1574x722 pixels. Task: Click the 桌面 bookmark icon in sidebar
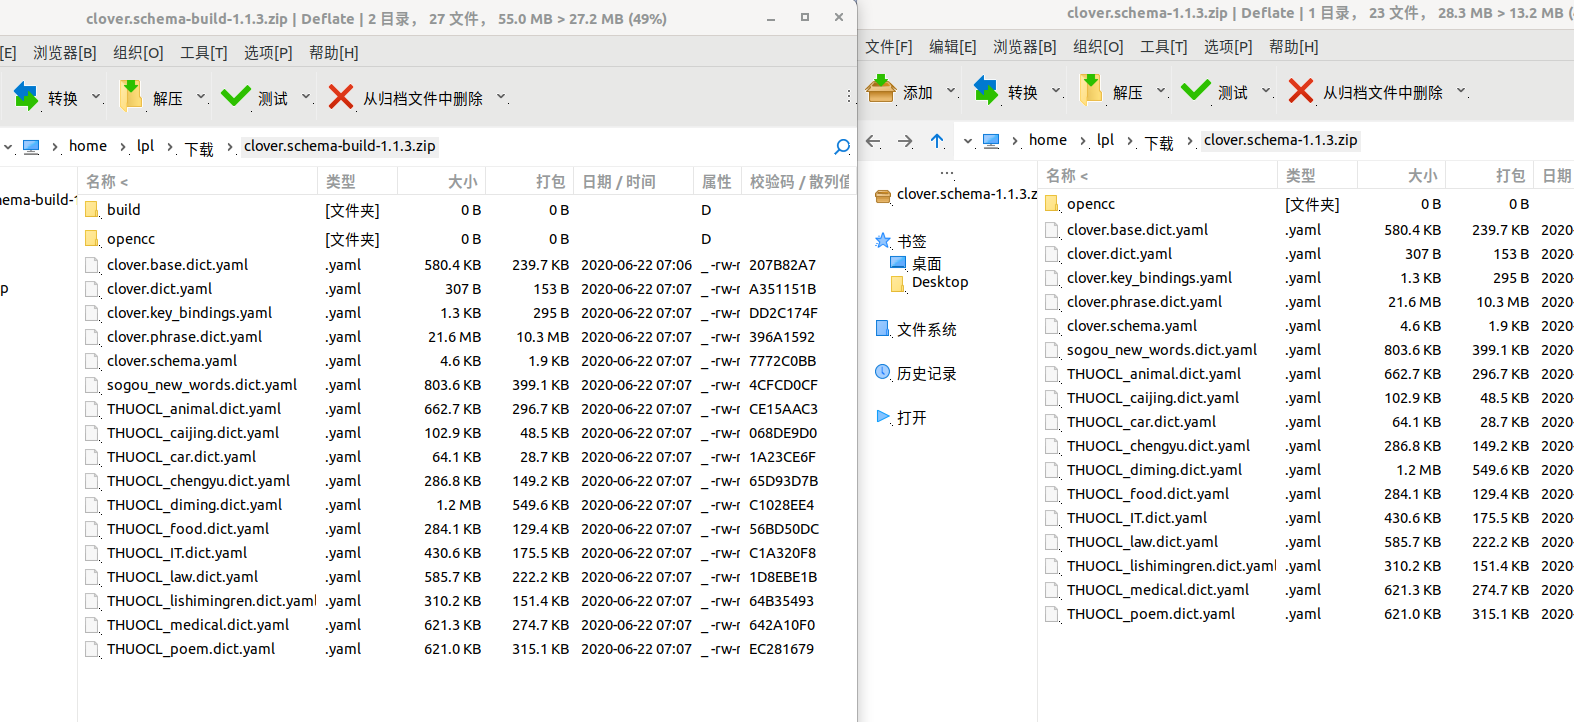(897, 263)
